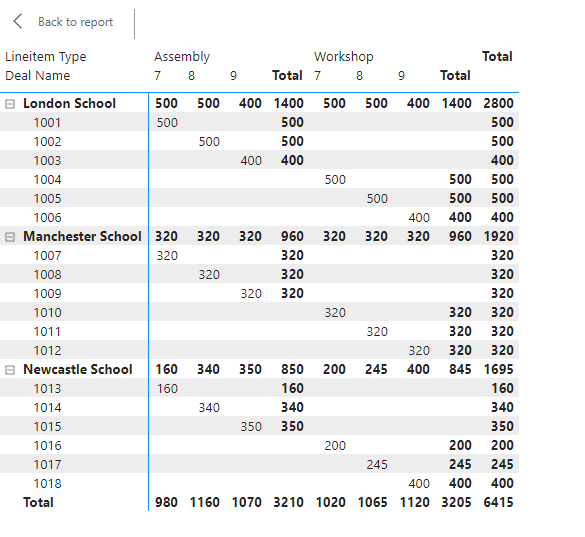Select the Workshop column header

click(x=344, y=57)
